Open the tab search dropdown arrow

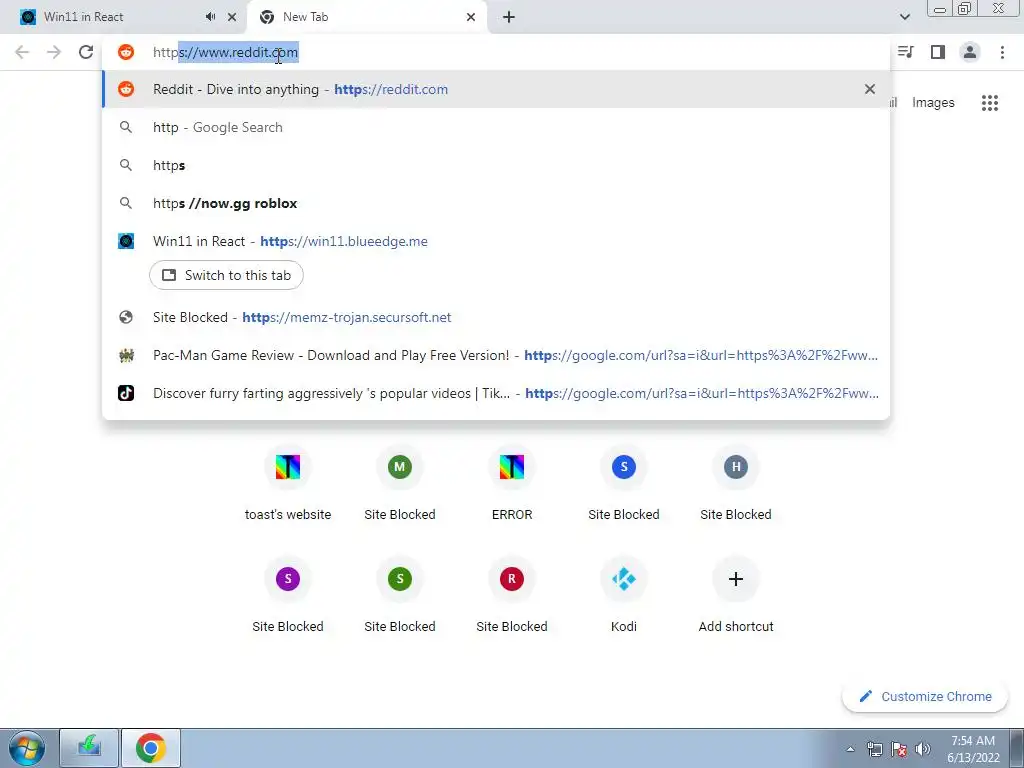point(904,17)
